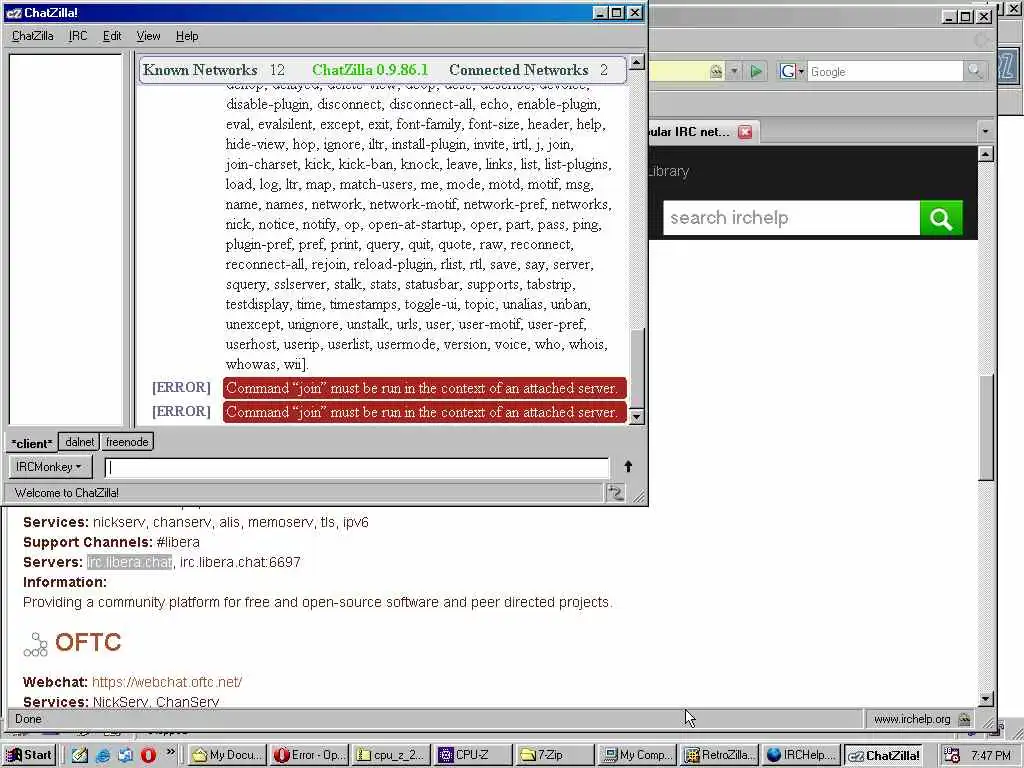Click the ChatZilla window title bar icon
This screenshot has height=768, width=1024.
[x=13, y=12]
